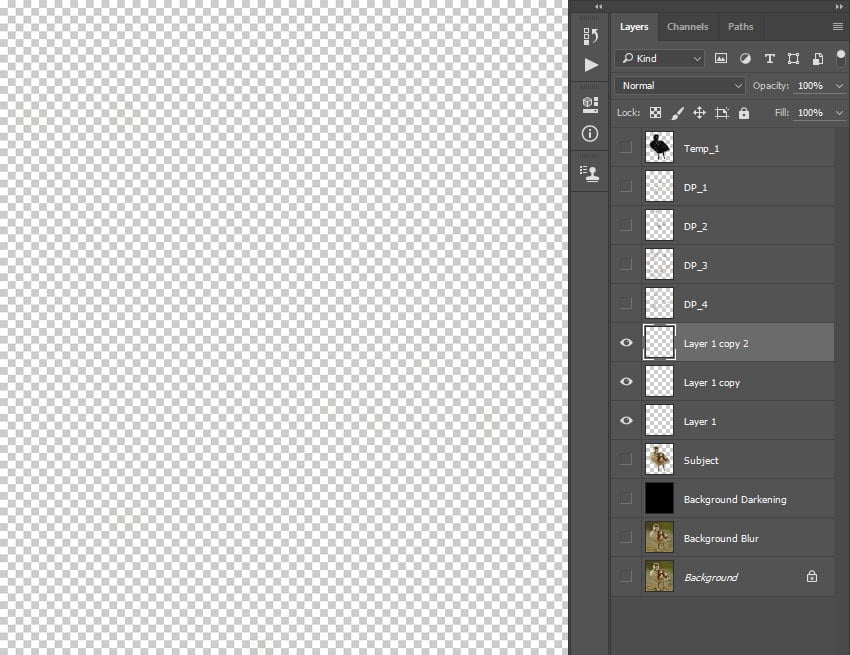Click the filter for pixel layers icon
This screenshot has width=850, height=655.
(x=722, y=58)
